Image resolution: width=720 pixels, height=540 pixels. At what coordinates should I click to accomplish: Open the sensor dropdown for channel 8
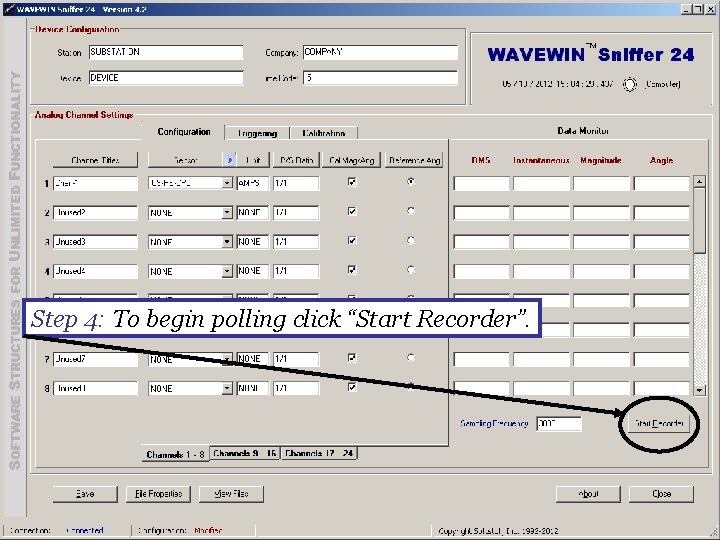(x=227, y=388)
